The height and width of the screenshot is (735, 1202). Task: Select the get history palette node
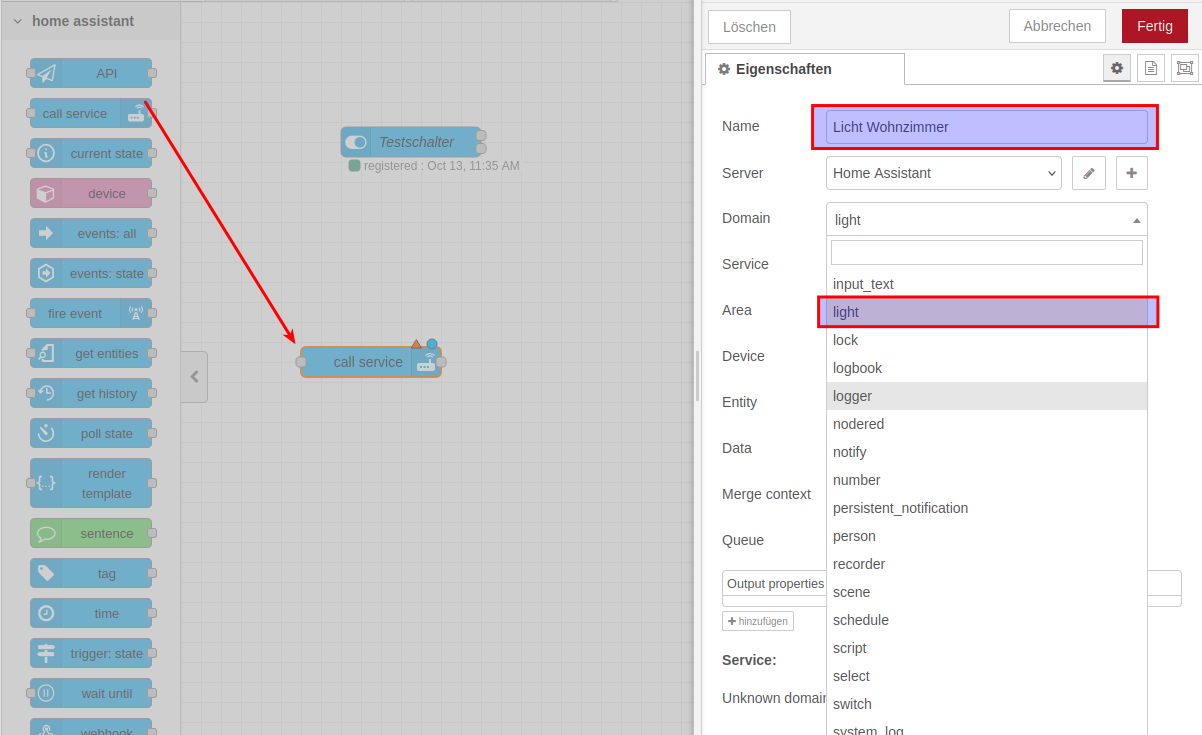tap(91, 394)
